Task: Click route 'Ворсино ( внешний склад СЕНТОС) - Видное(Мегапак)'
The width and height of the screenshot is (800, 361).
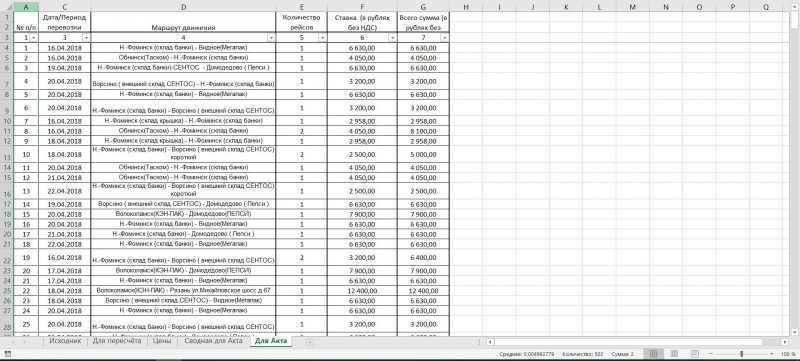Action: [183, 300]
